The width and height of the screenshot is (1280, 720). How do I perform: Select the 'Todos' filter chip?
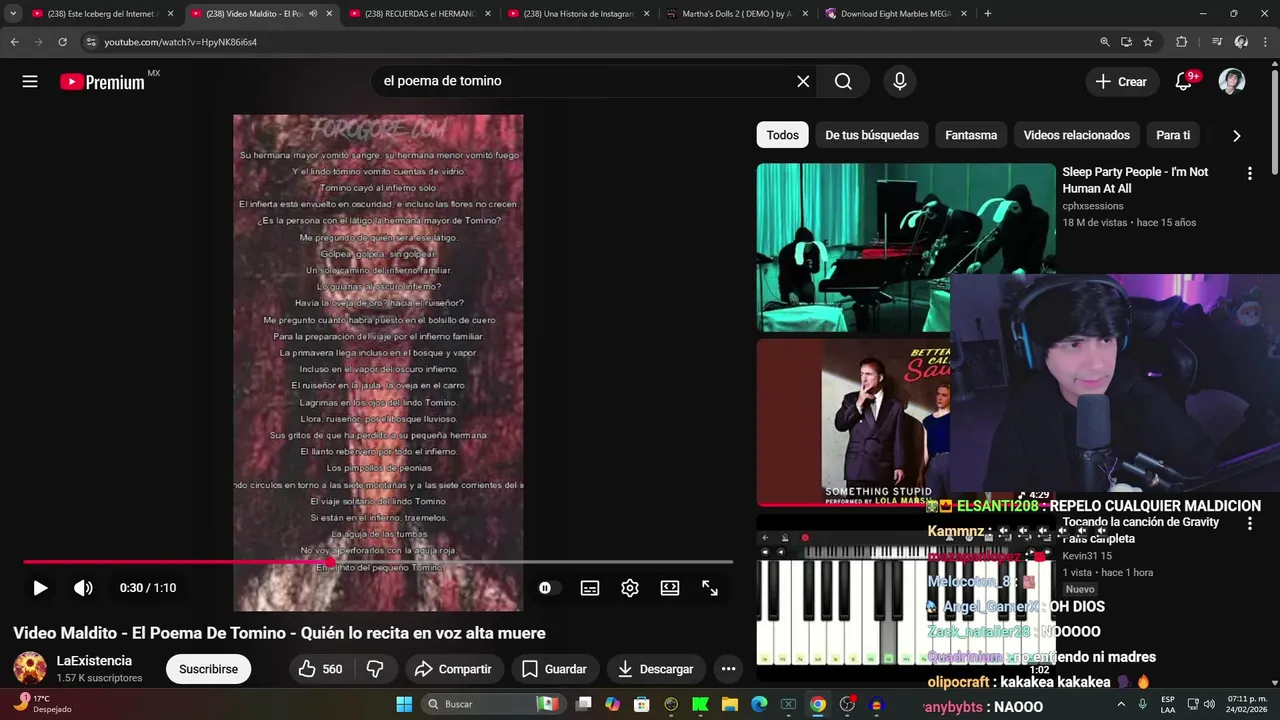point(782,135)
